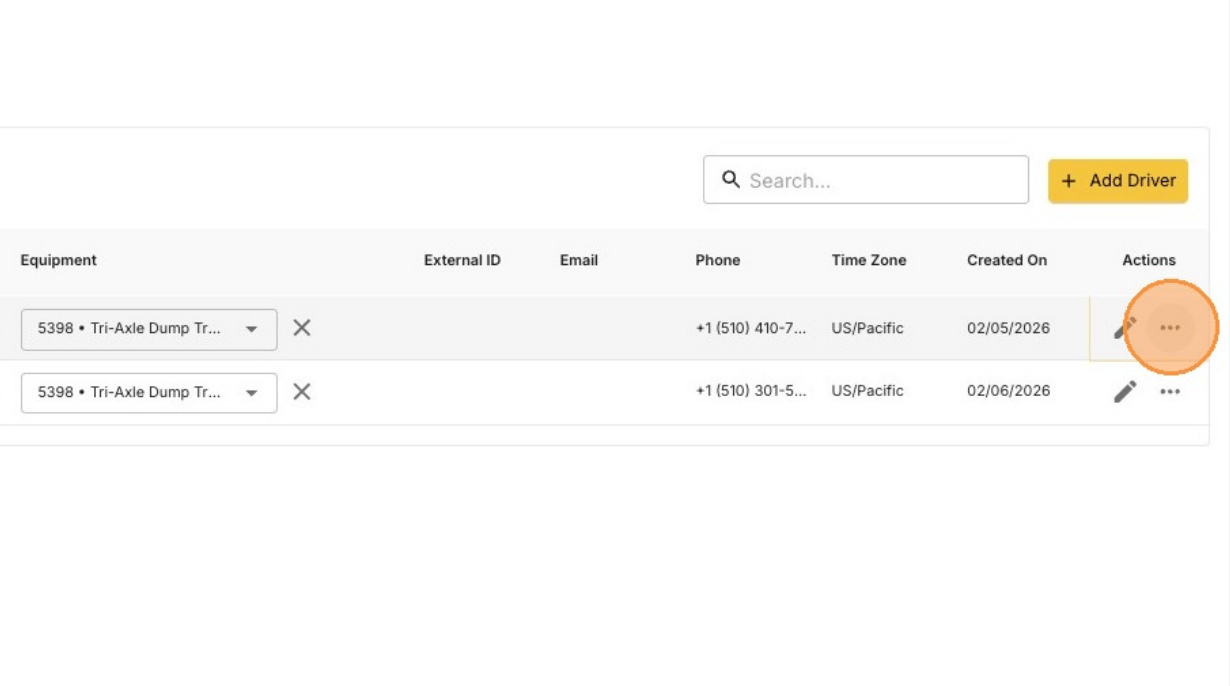Open equipment dropdown in the 02/05/2026 row
The width and height of the screenshot is (1230, 686).
pyautogui.click(x=149, y=328)
